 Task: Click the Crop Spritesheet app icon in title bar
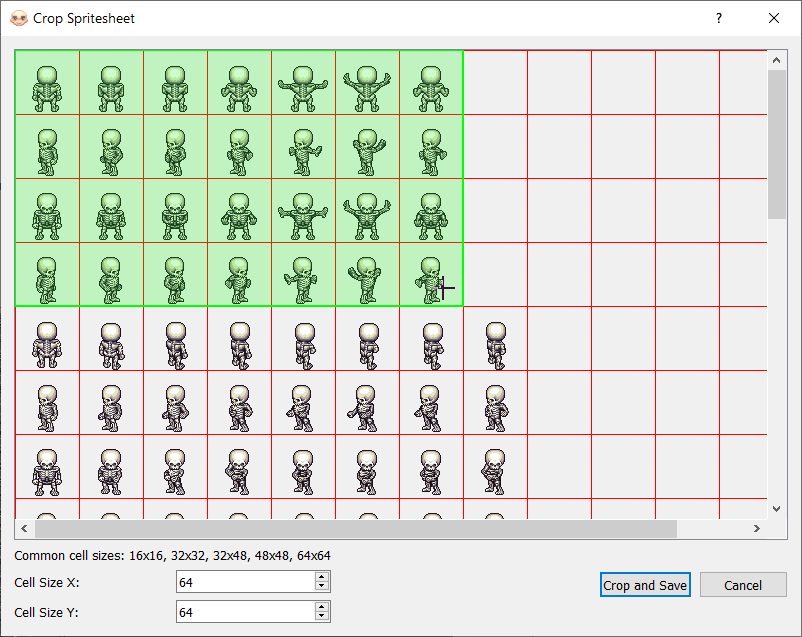click(x=18, y=18)
